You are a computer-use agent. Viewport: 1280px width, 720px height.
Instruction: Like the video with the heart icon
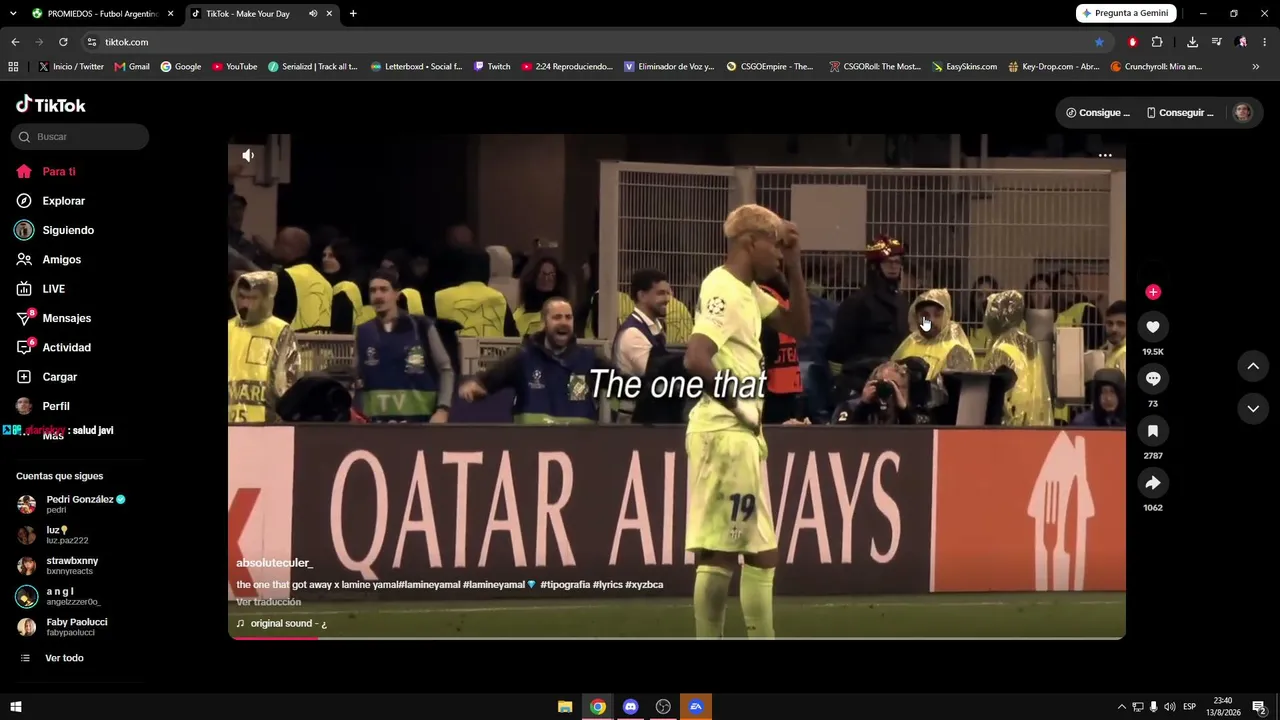pos(1153,327)
